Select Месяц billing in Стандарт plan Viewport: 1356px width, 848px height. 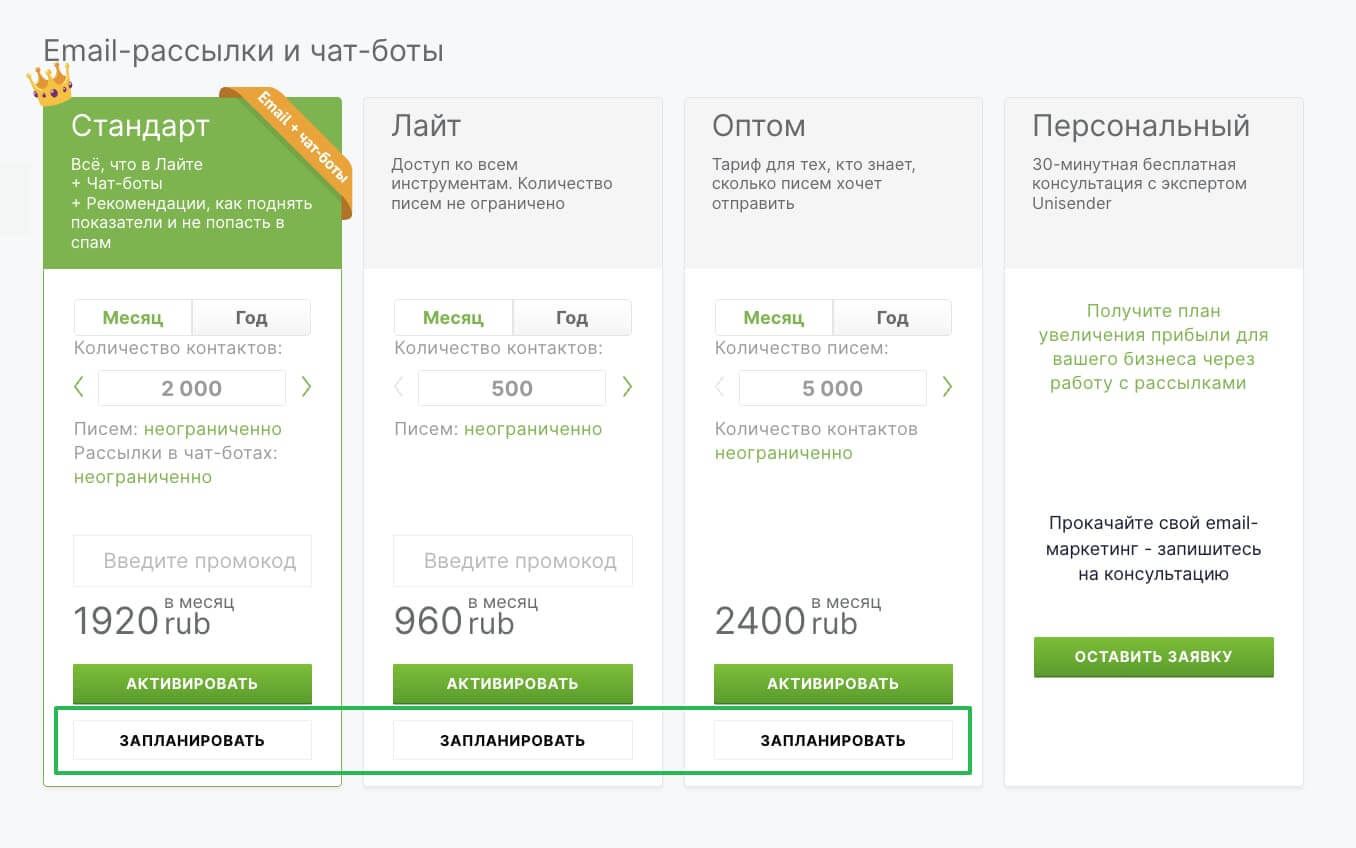[x=133, y=318]
